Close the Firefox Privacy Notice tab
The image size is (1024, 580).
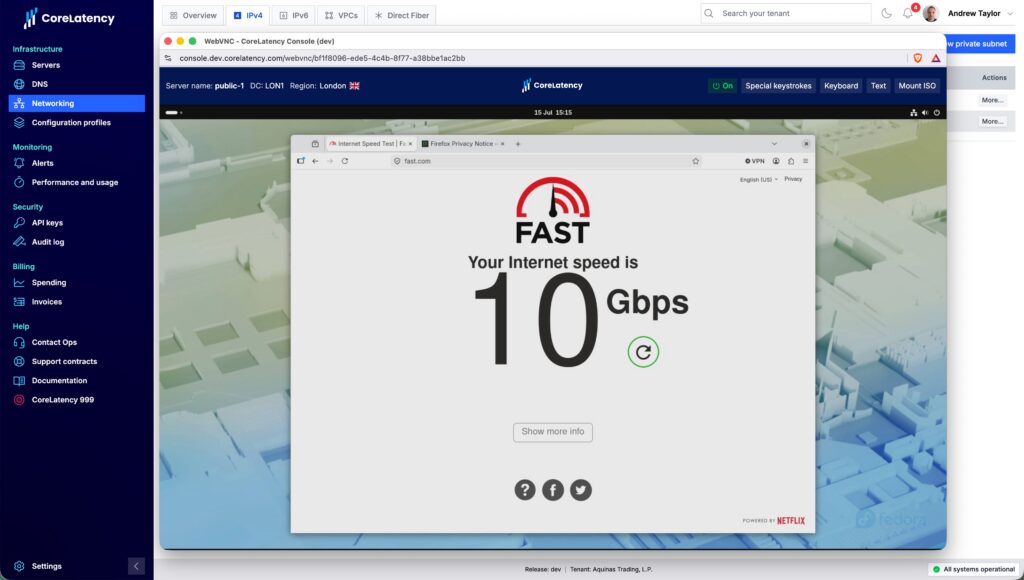(502, 144)
